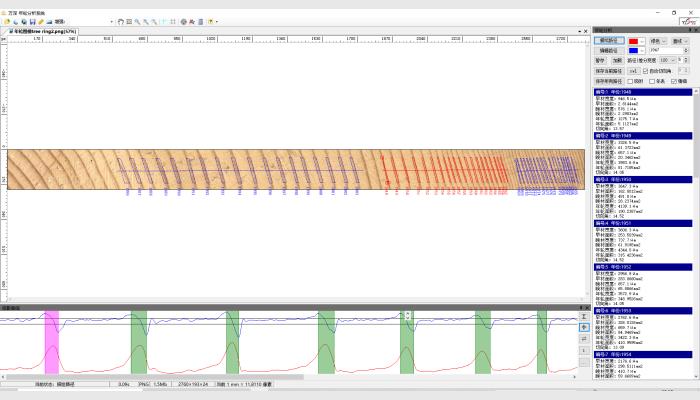Click the first new-file toolbar icon
This screenshot has height=400, width=700.
click(6, 20)
